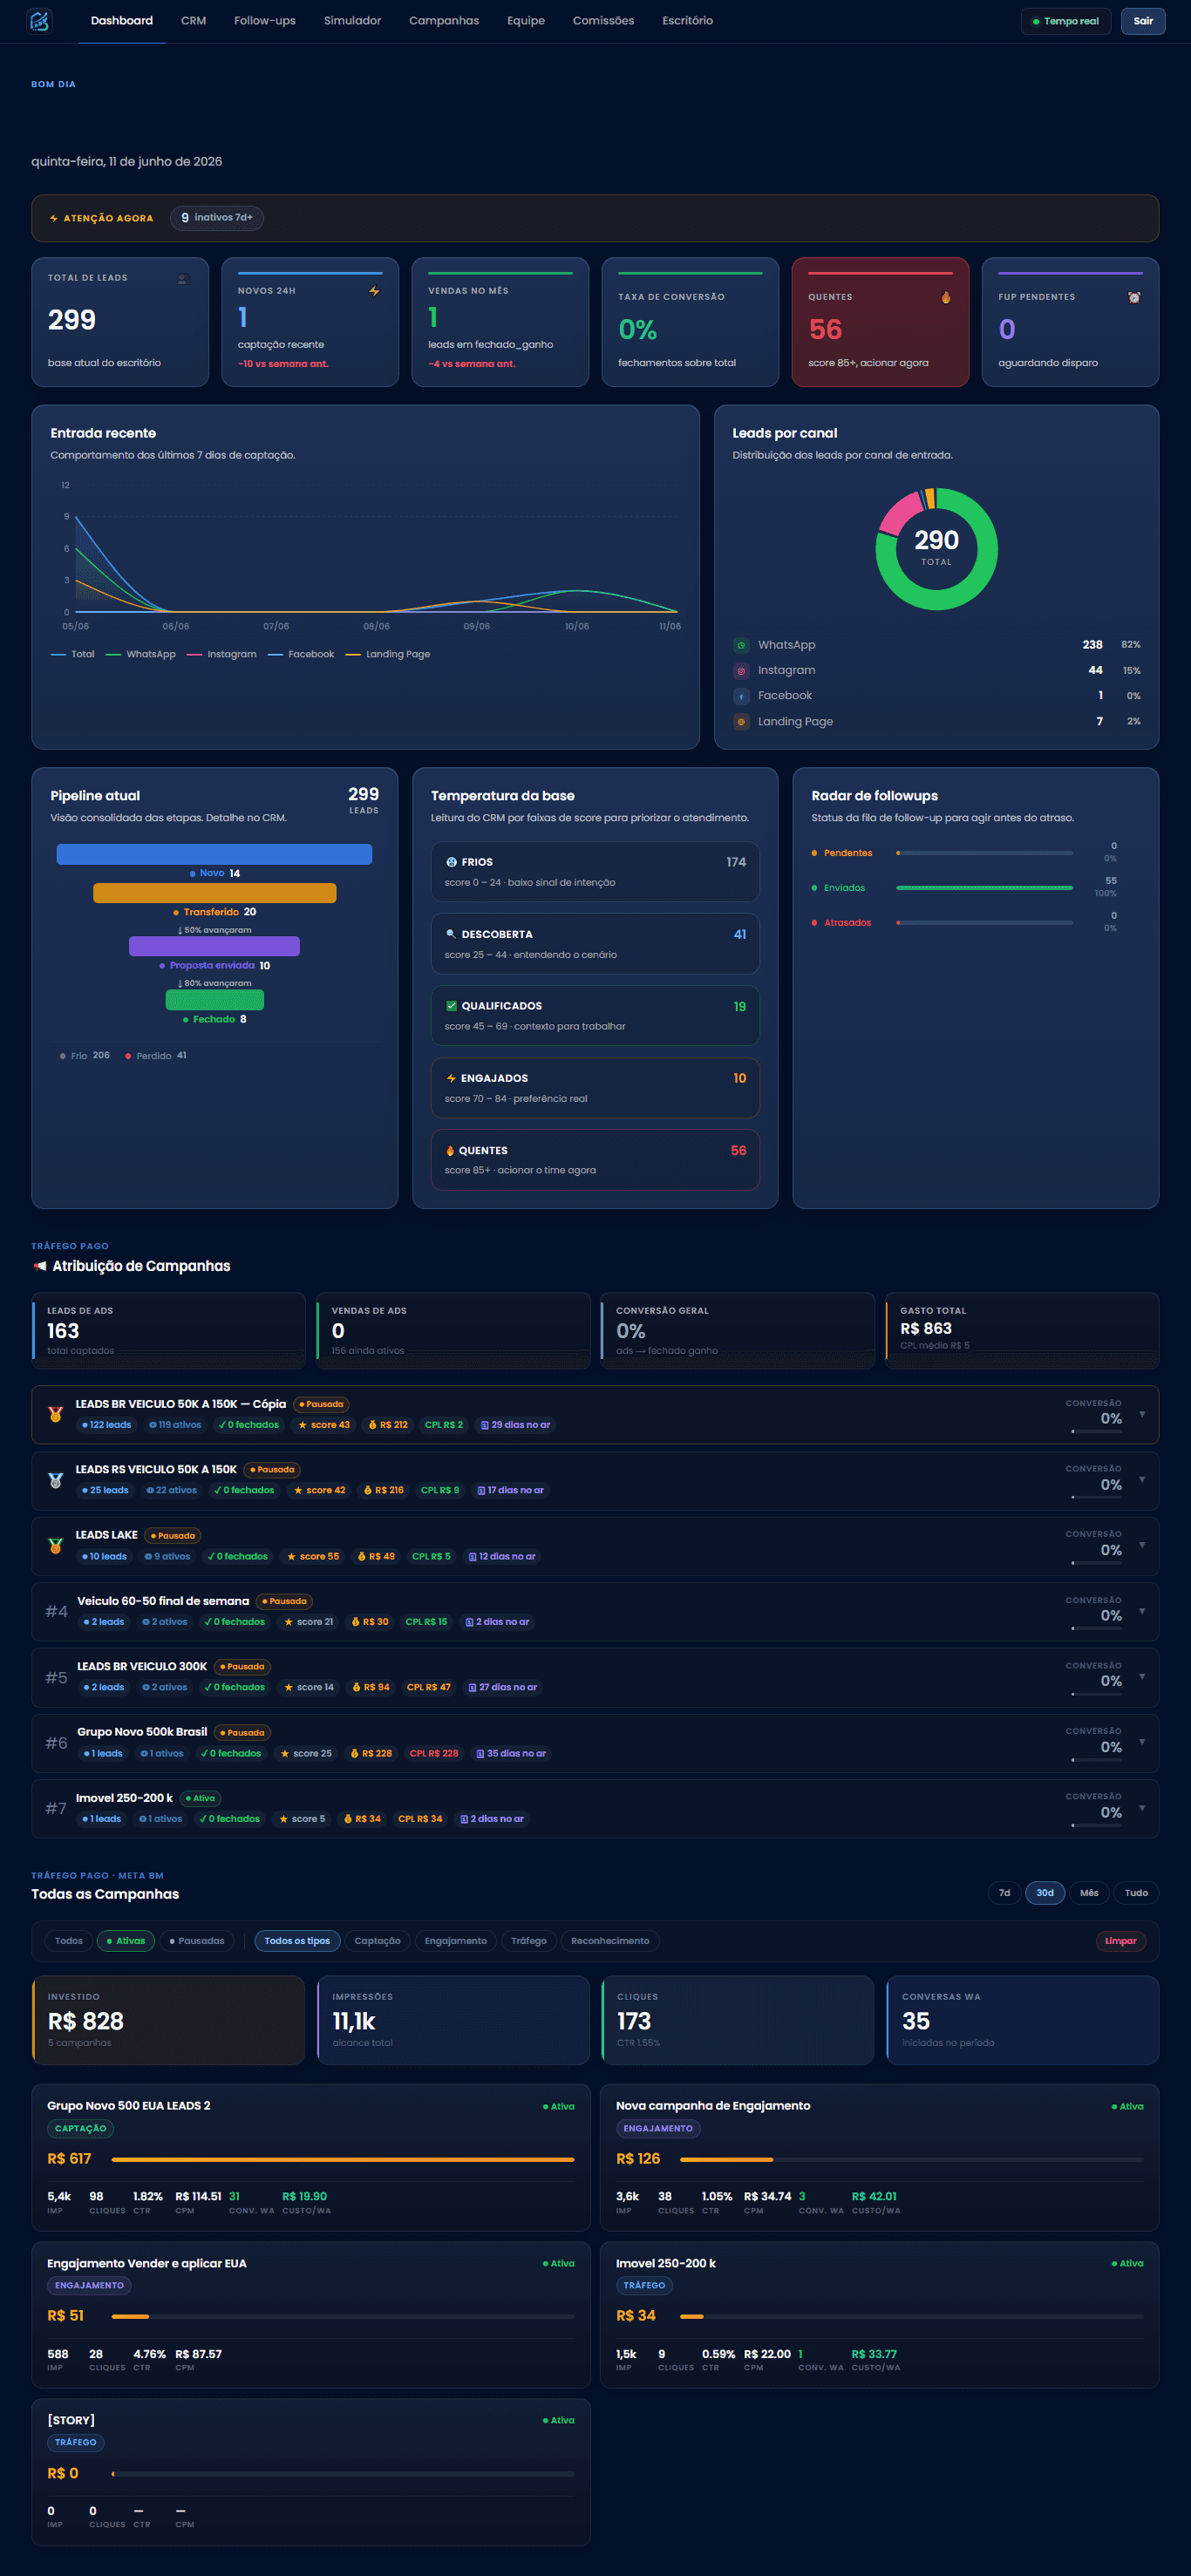Select the 7d period button
This screenshot has height=2576, width=1191.
click(x=1004, y=1893)
